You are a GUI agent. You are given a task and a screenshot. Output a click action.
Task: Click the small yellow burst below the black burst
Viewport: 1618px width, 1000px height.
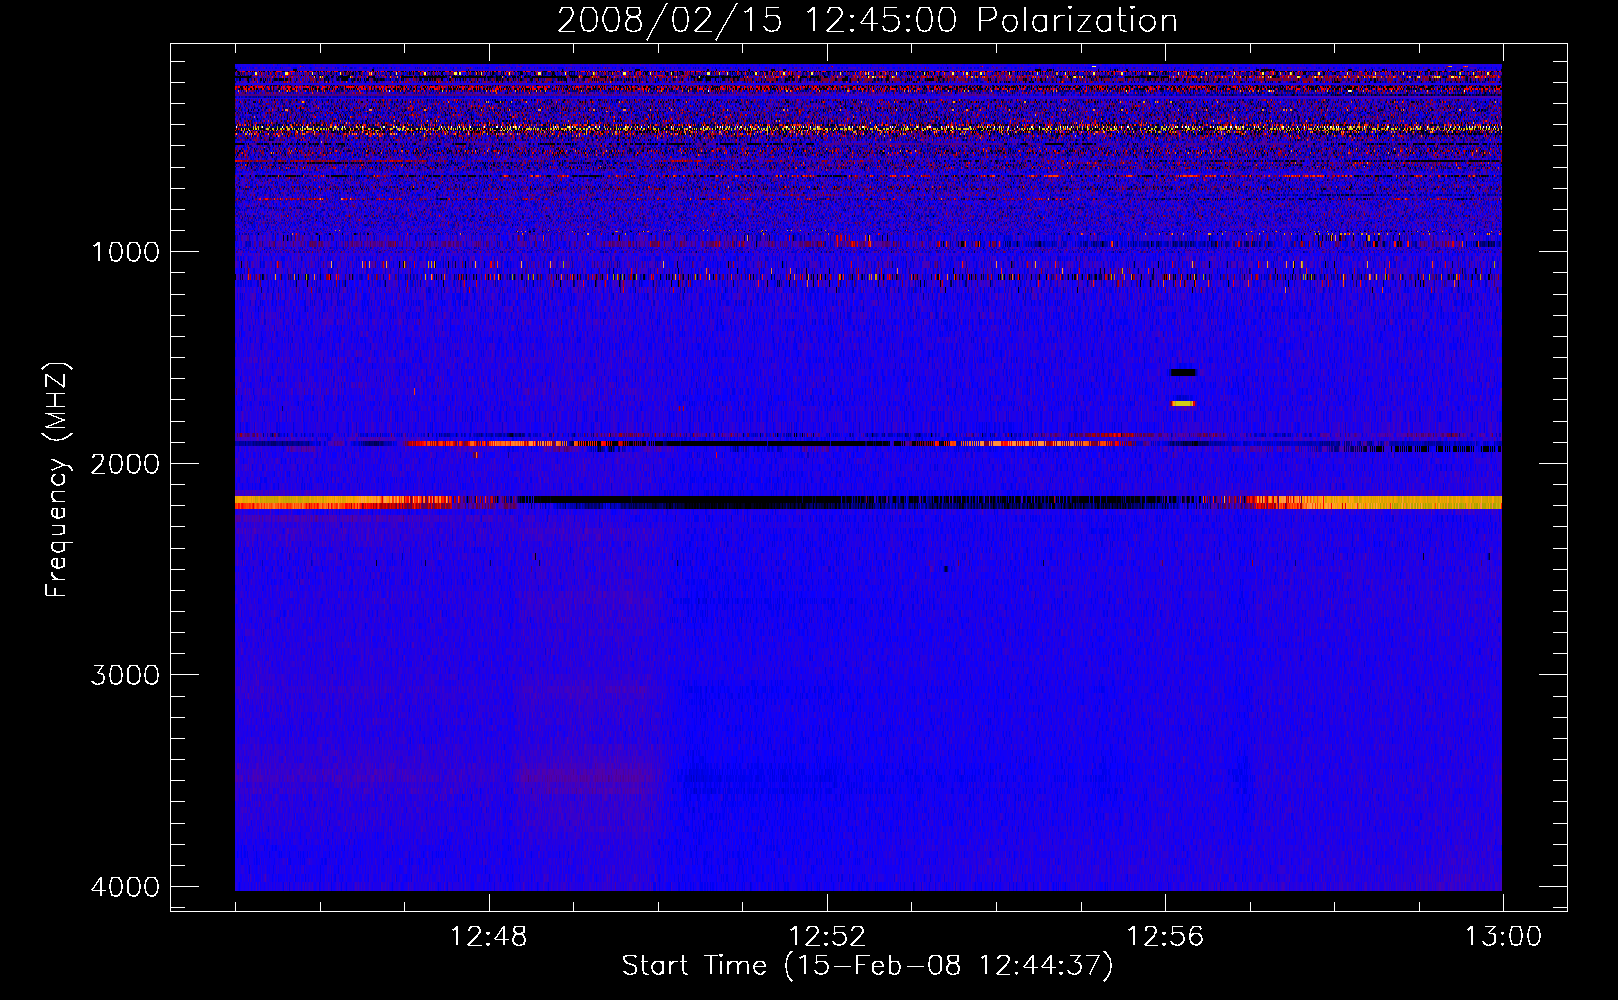(1183, 404)
